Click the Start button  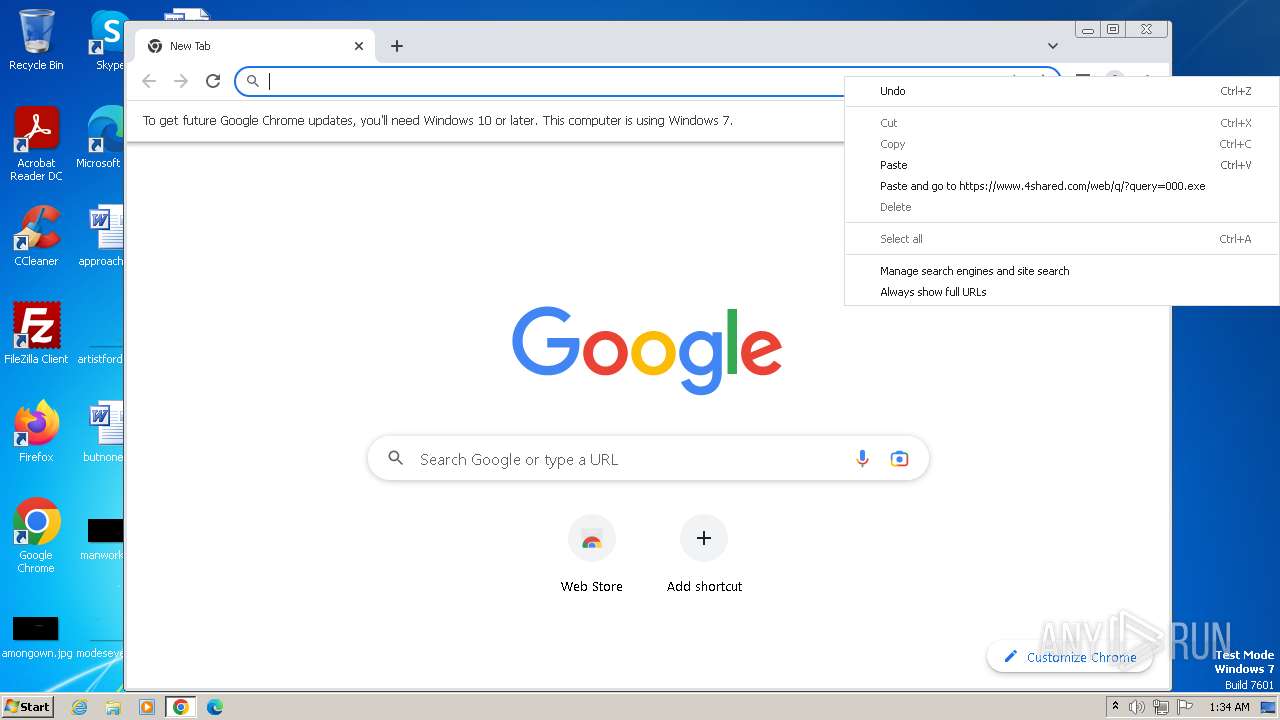[x=27, y=706]
